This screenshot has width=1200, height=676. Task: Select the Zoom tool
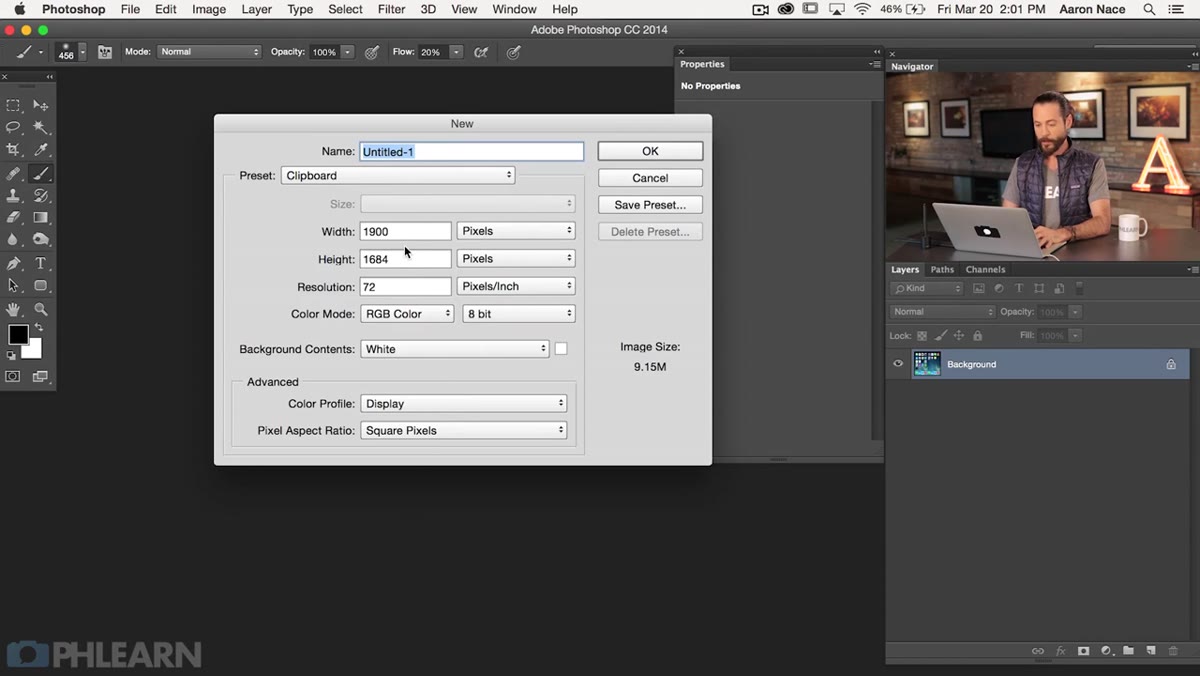pyautogui.click(x=41, y=310)
